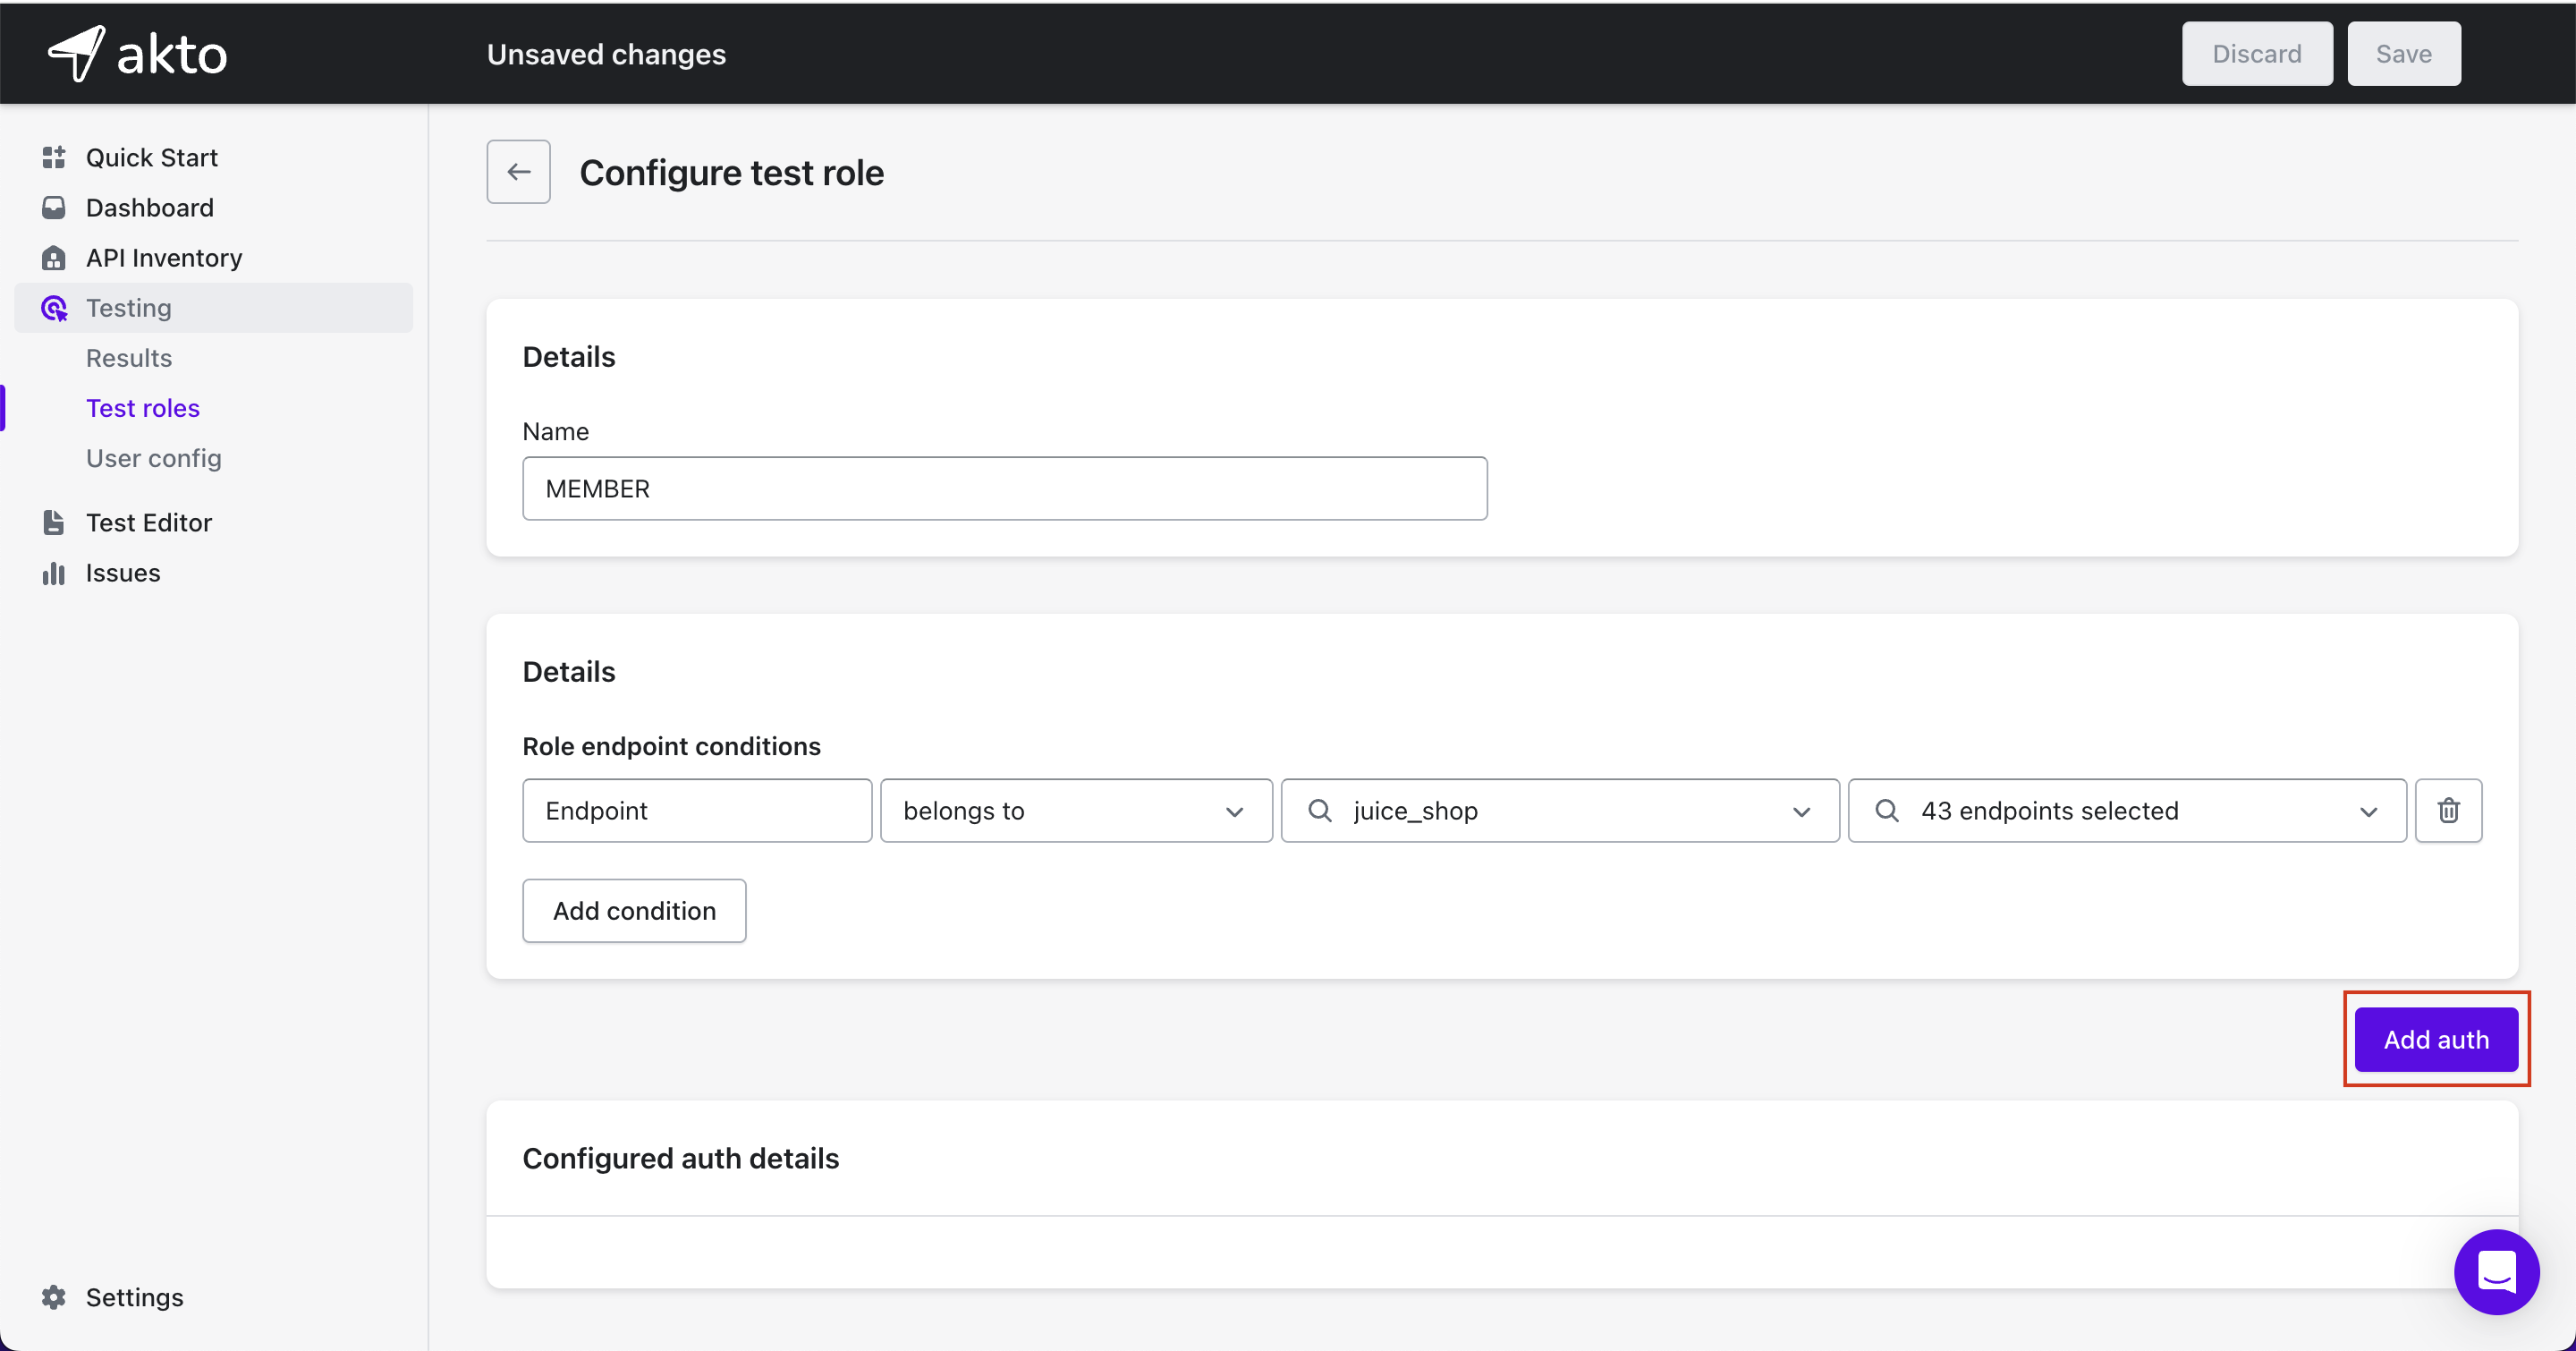Click the Quick Start grid icon
Screen dimensions: 2576x1351
pos(54,157)
